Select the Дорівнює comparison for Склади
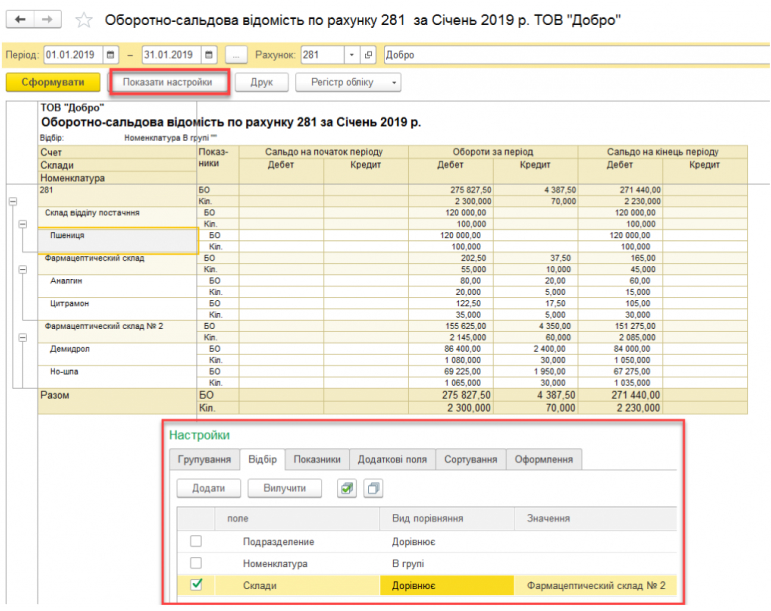Viewport: 771px width, 611px height. click(x=447, y=585)
